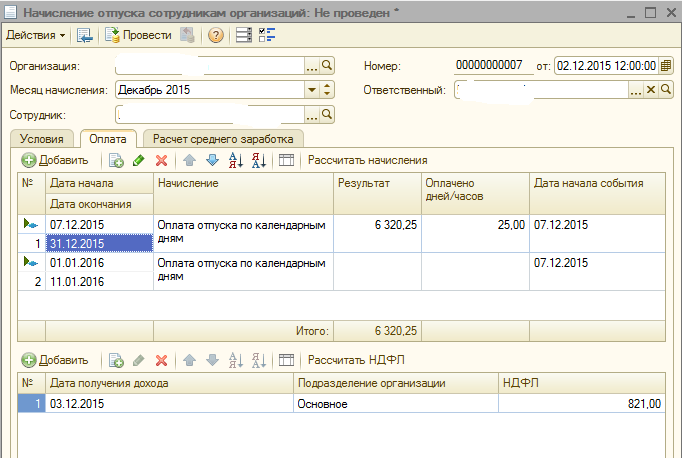The height and width of the screenshot is (458, 682).
Task: Open selection list for Сотрудник field
Action: 312,114
